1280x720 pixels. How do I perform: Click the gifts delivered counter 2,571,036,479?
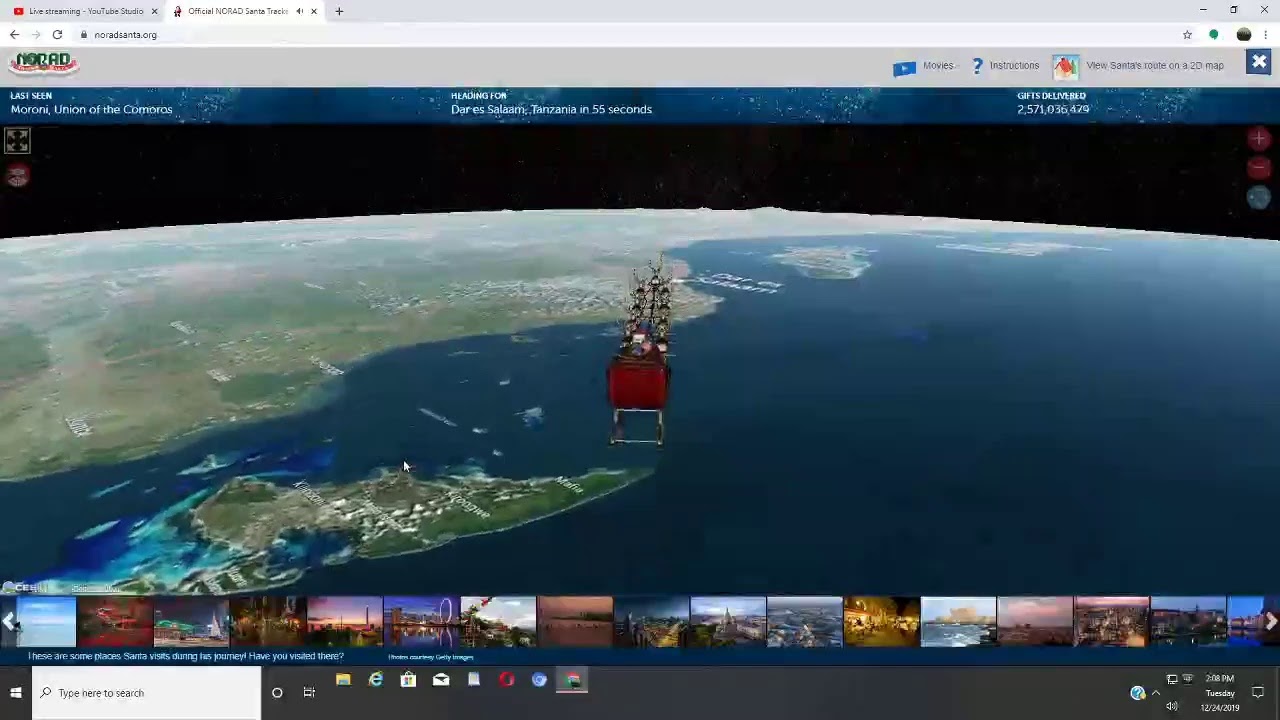click(1053, 110)
